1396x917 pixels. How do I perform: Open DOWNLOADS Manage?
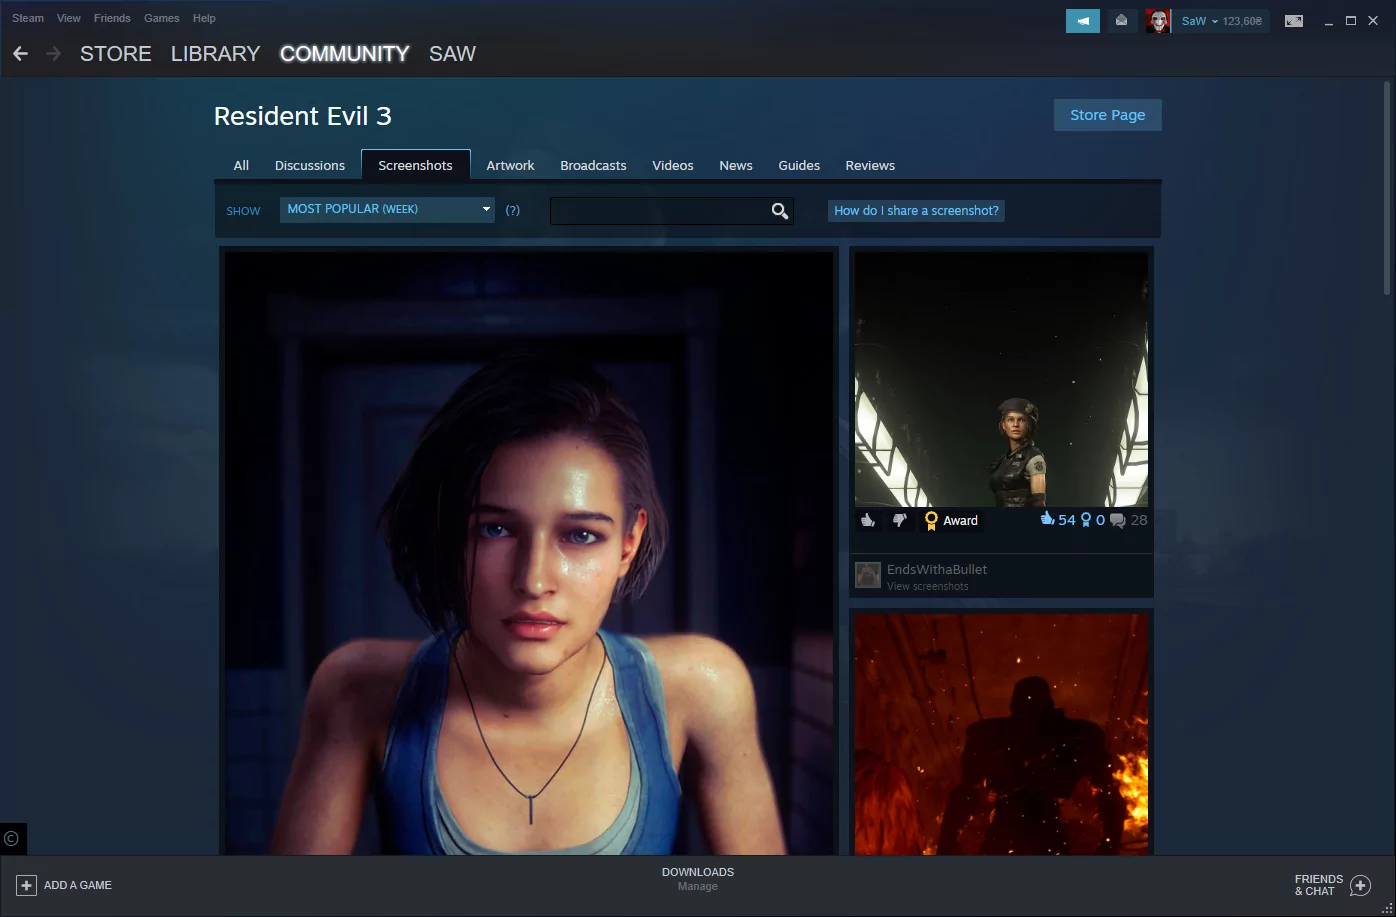coord(698,879)
